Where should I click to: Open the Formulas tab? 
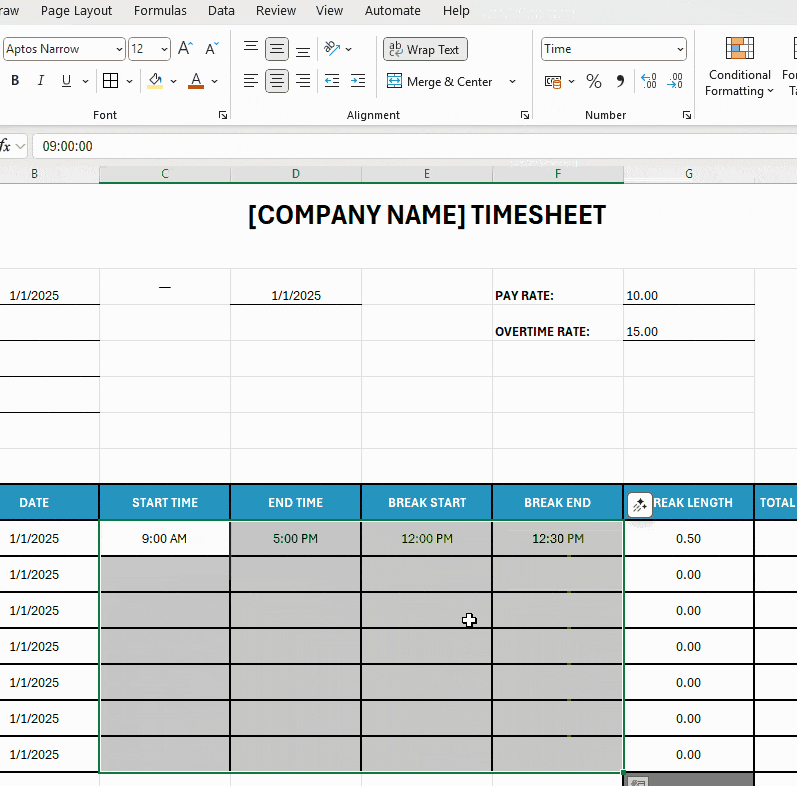(160, 11)
